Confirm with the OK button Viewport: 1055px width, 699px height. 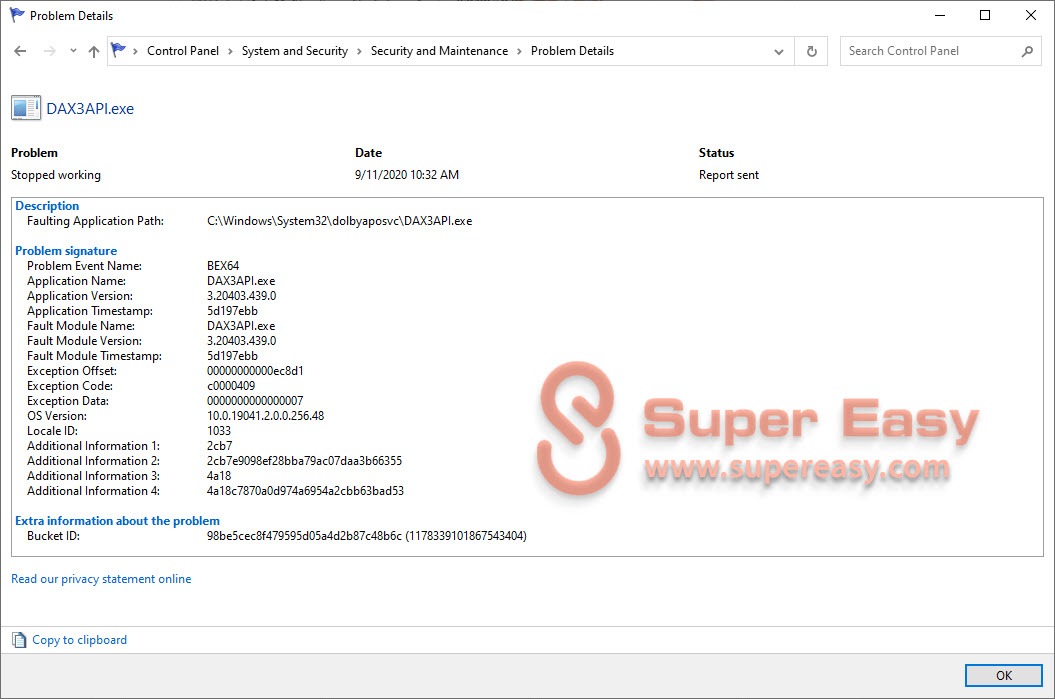(1004, 675)
